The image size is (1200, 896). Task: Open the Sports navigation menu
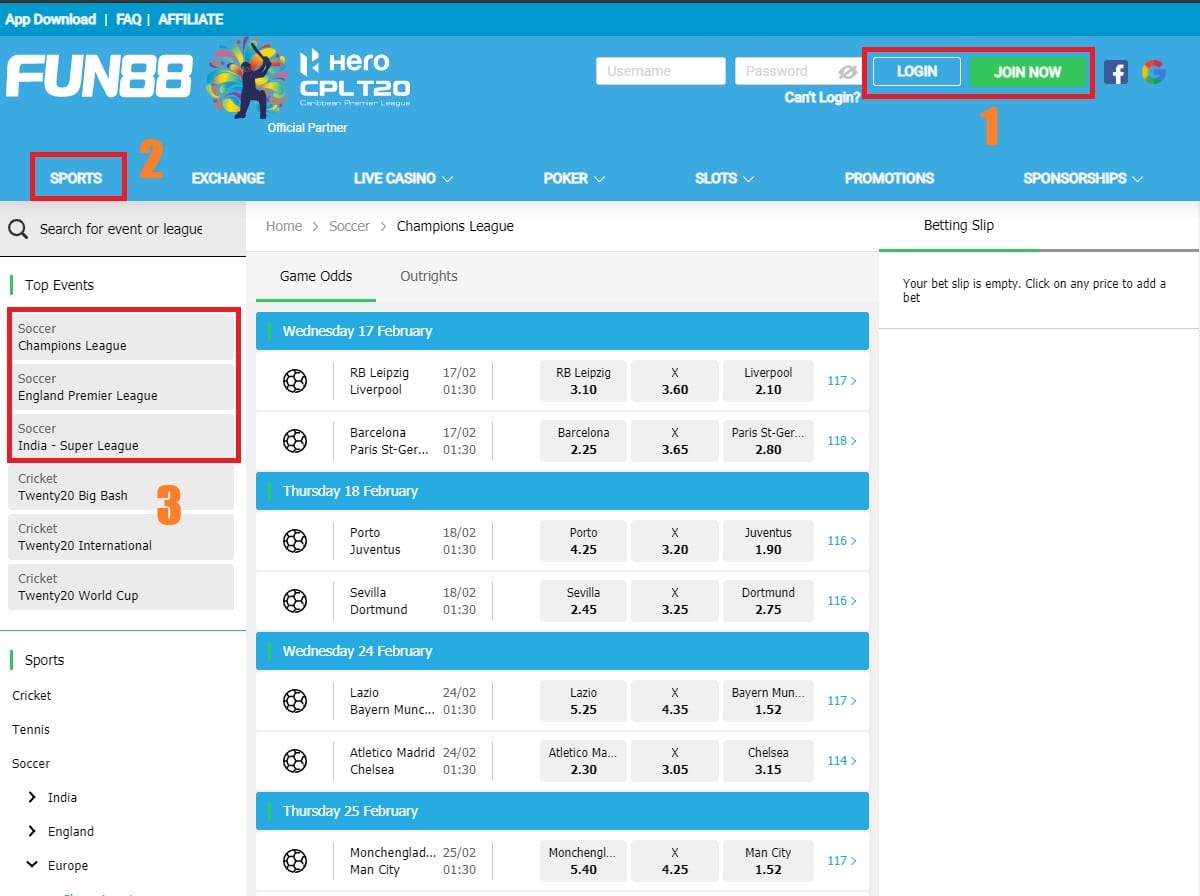tap(76, 178)
